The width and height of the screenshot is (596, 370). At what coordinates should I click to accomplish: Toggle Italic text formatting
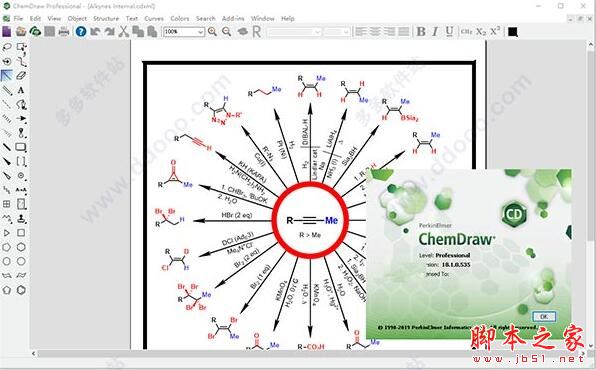(435, 32)
